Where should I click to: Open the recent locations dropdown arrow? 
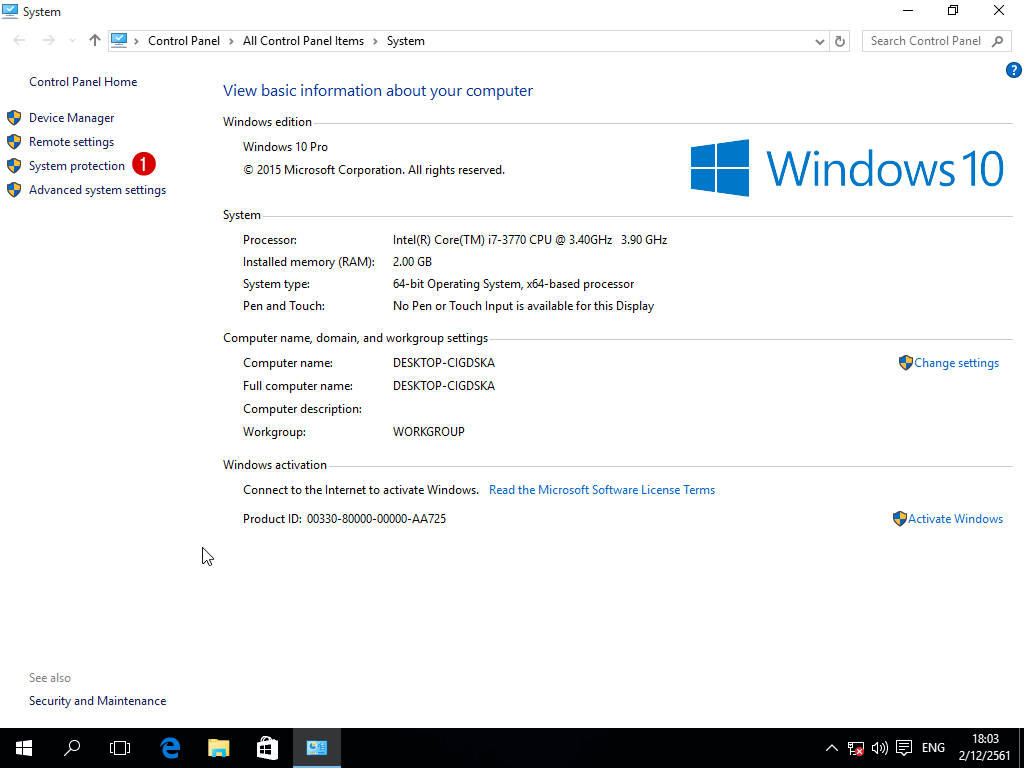[x=72, y=41]
